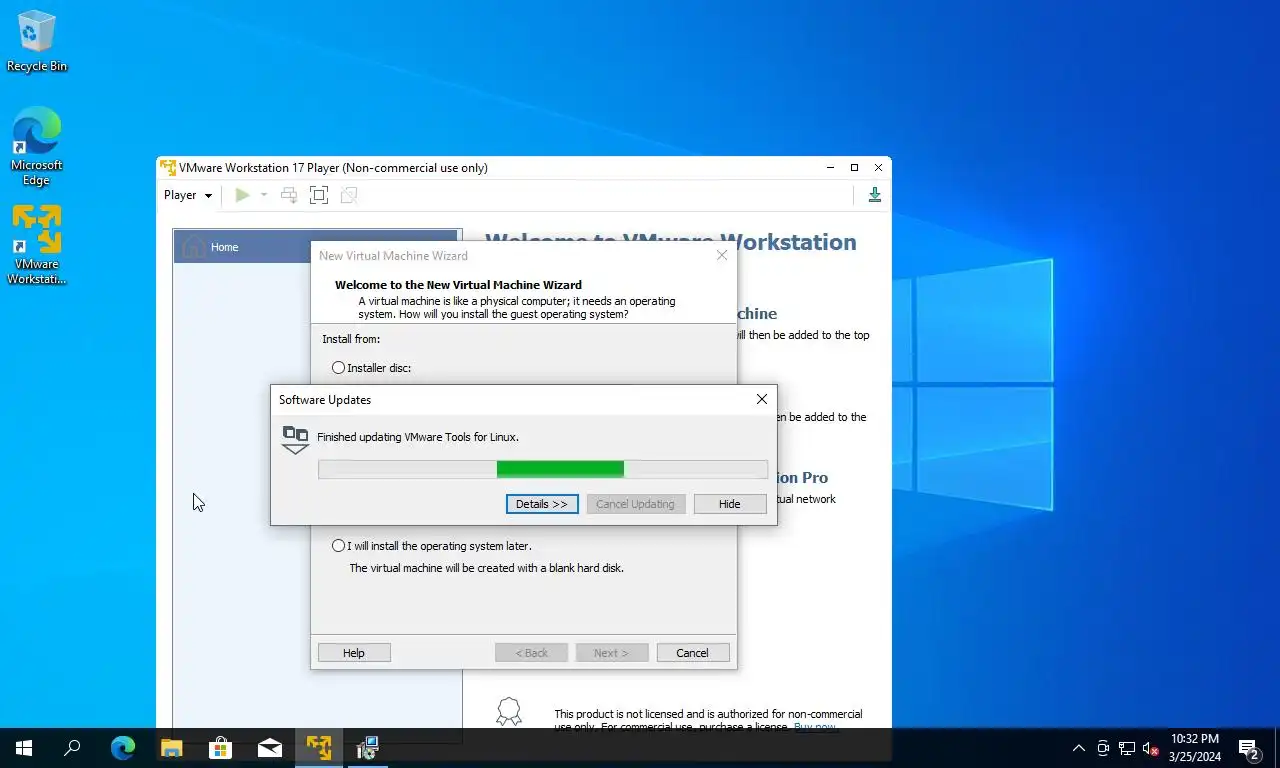The width and height of the screenshot is (1280, 768).
Task: Click the 'Finished updating VMware Tools for Linux.' text
Action: tap(418, 437)
